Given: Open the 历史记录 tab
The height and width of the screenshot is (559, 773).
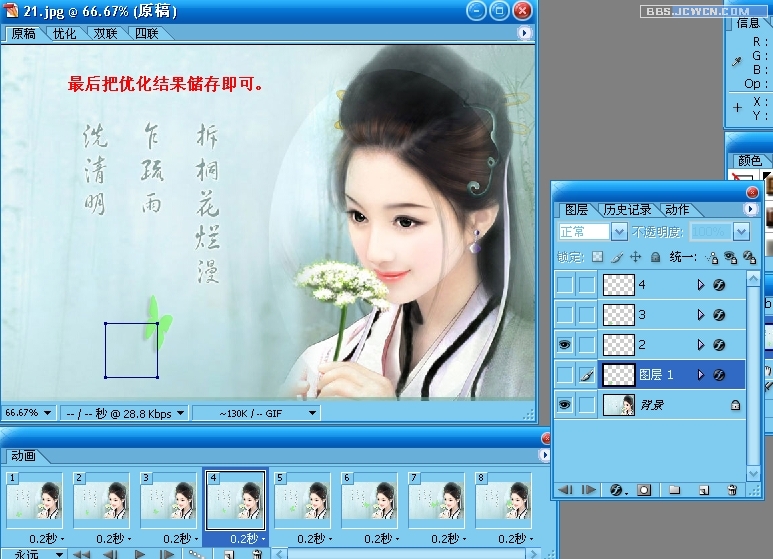Looking at the screenshot, I should [627, 210].
